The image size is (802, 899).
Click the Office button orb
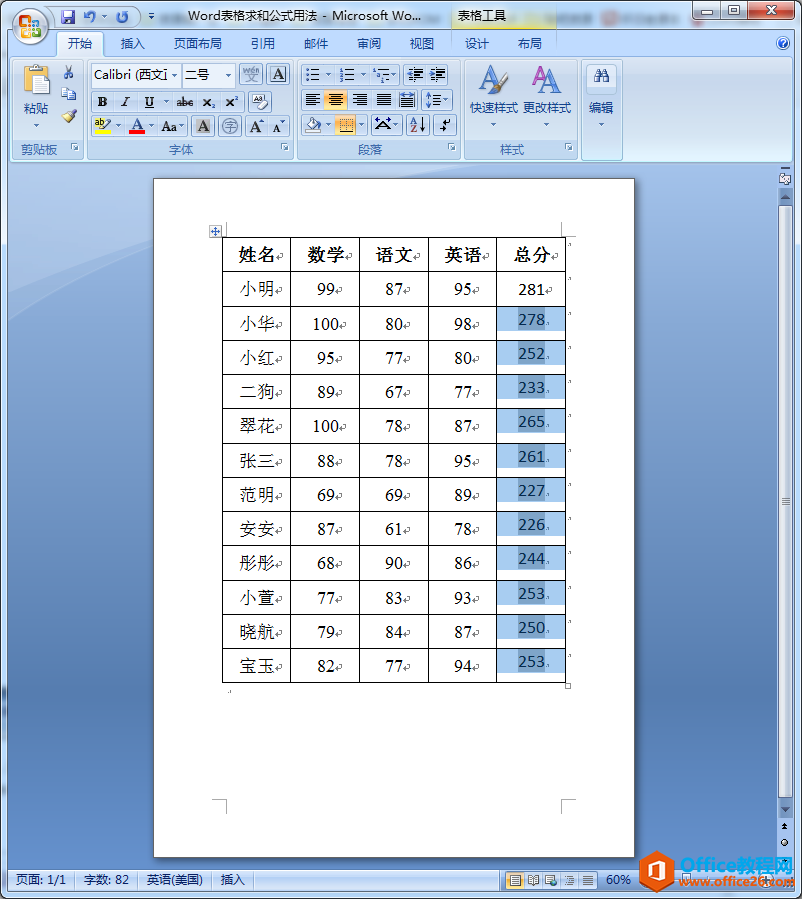tap(30, 26)
